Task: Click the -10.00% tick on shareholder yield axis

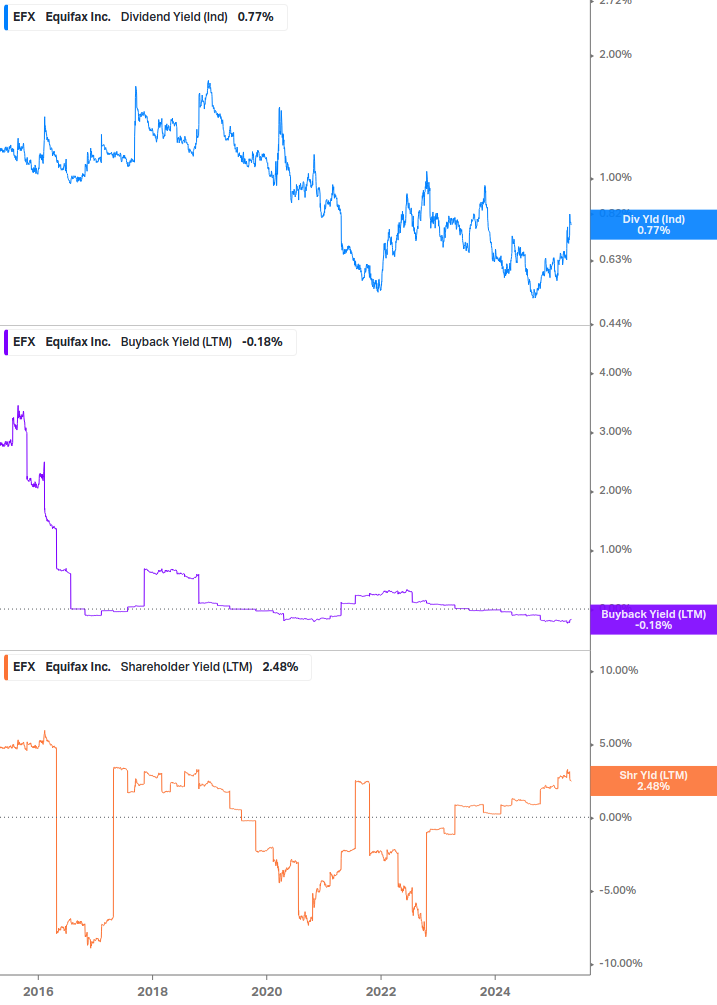Action: (x=620, y=963)
